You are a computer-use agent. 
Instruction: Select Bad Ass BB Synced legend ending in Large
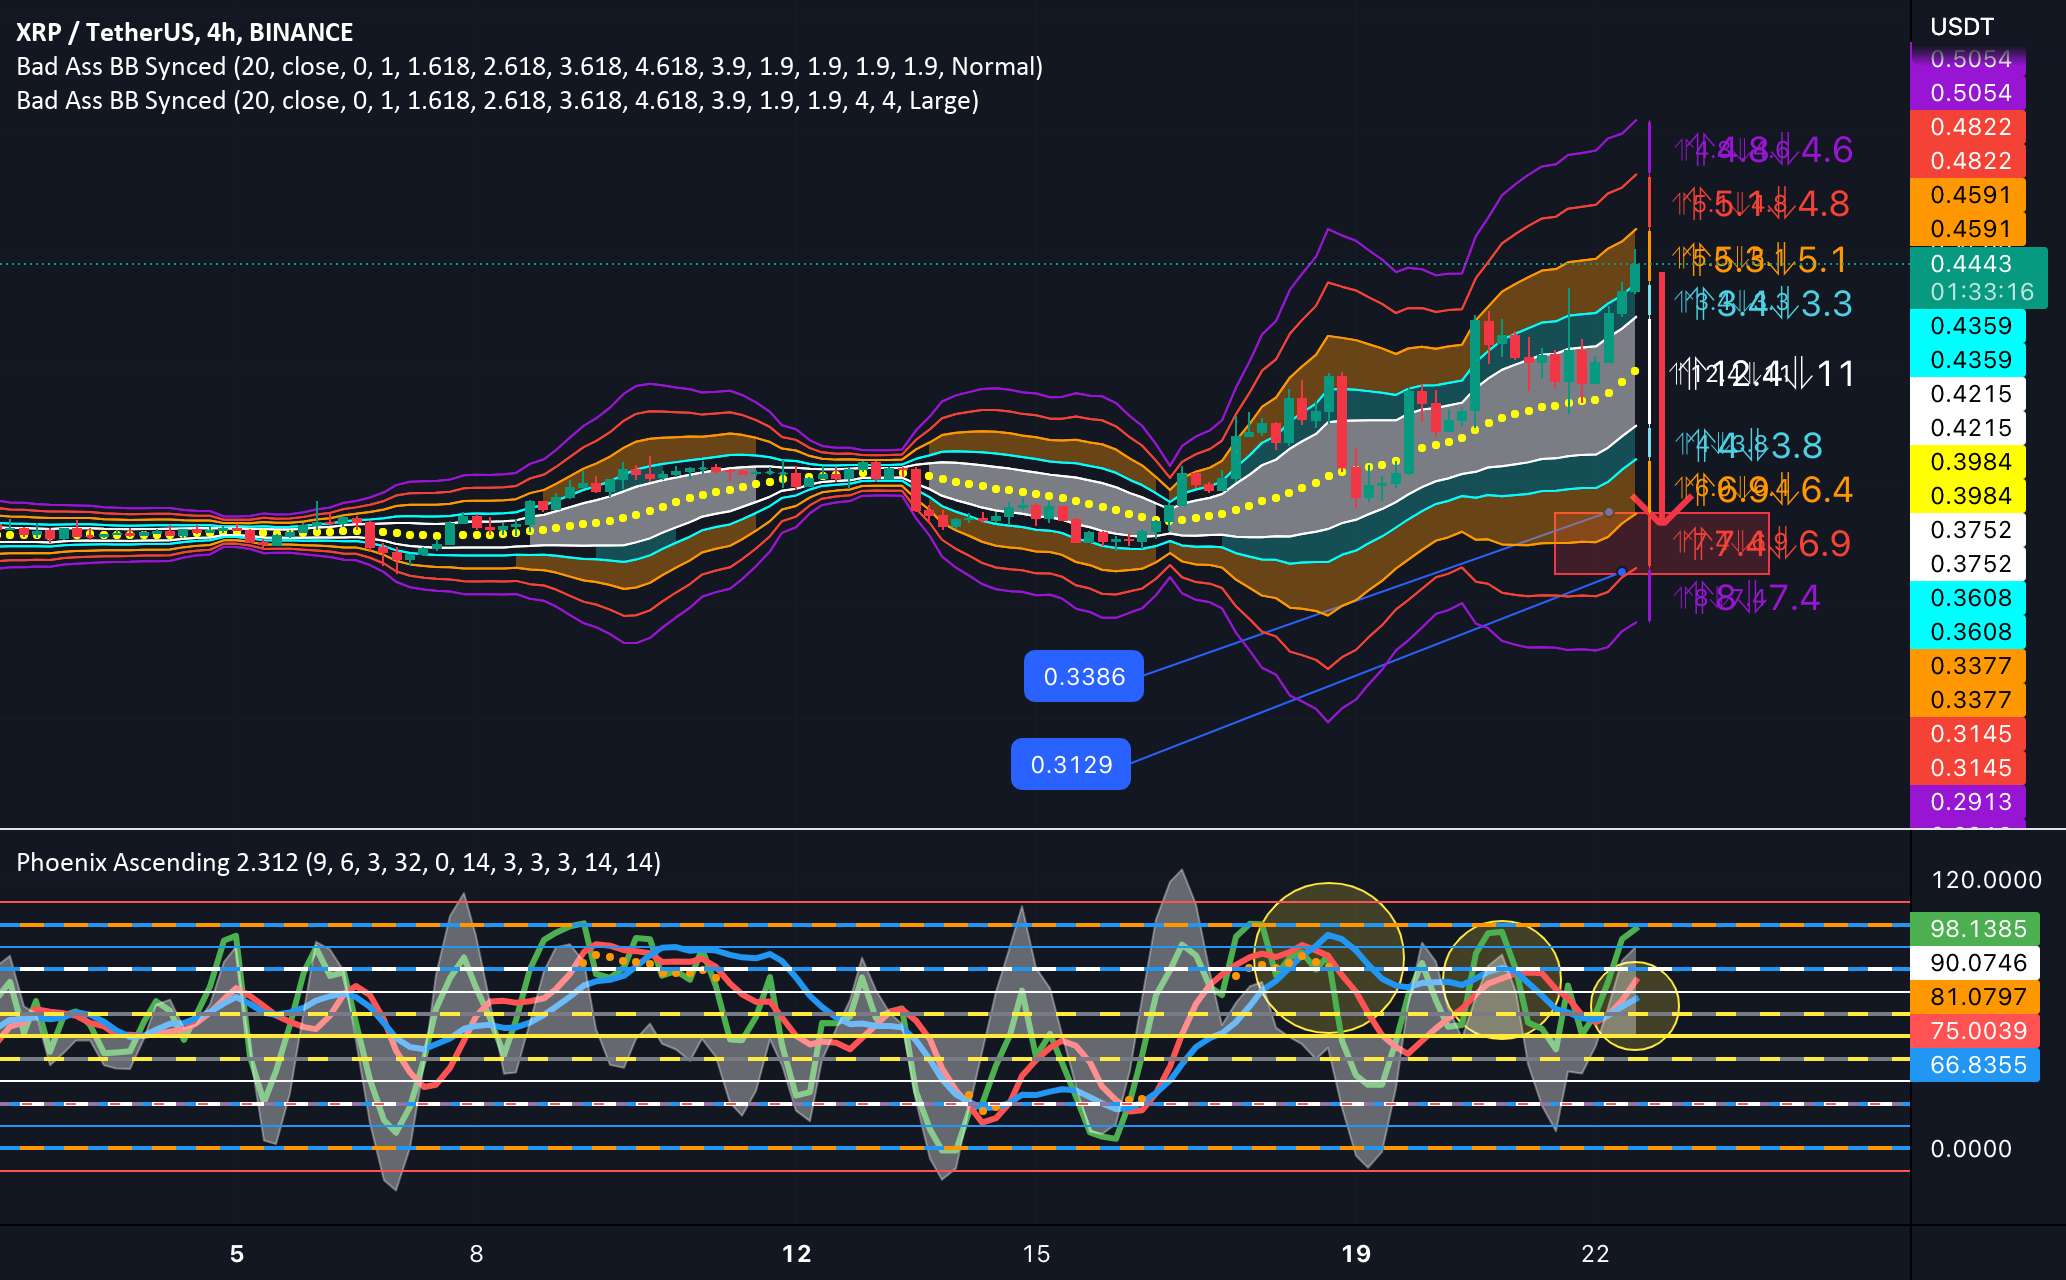point(497,100)
